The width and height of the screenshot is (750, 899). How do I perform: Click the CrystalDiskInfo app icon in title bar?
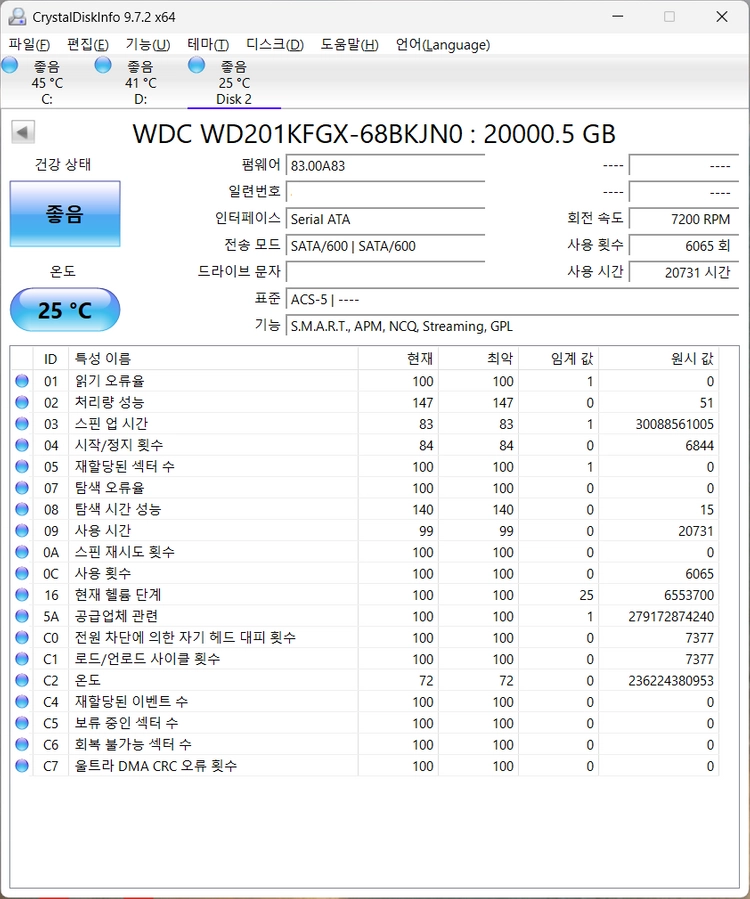pos(17,17)
